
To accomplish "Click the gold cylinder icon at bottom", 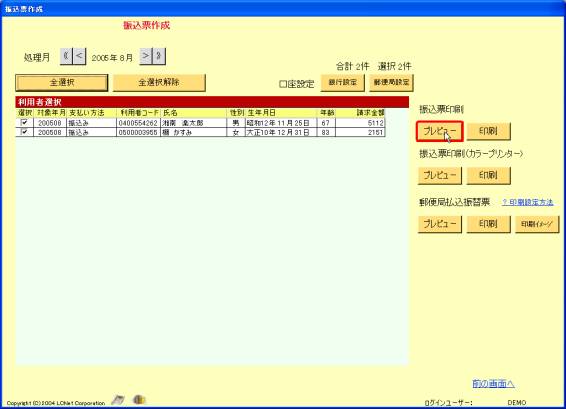I will 139,399.
